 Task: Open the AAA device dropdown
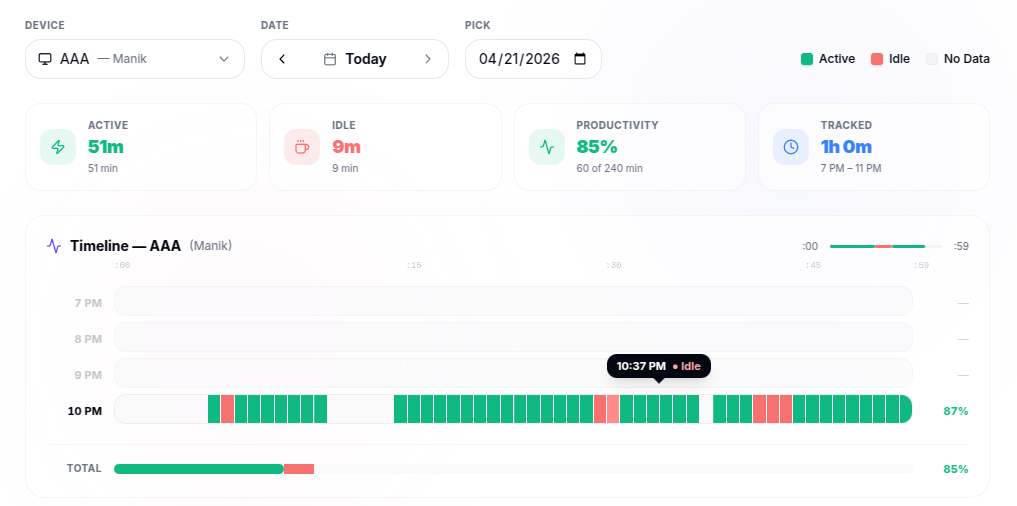tap(134, 59)
